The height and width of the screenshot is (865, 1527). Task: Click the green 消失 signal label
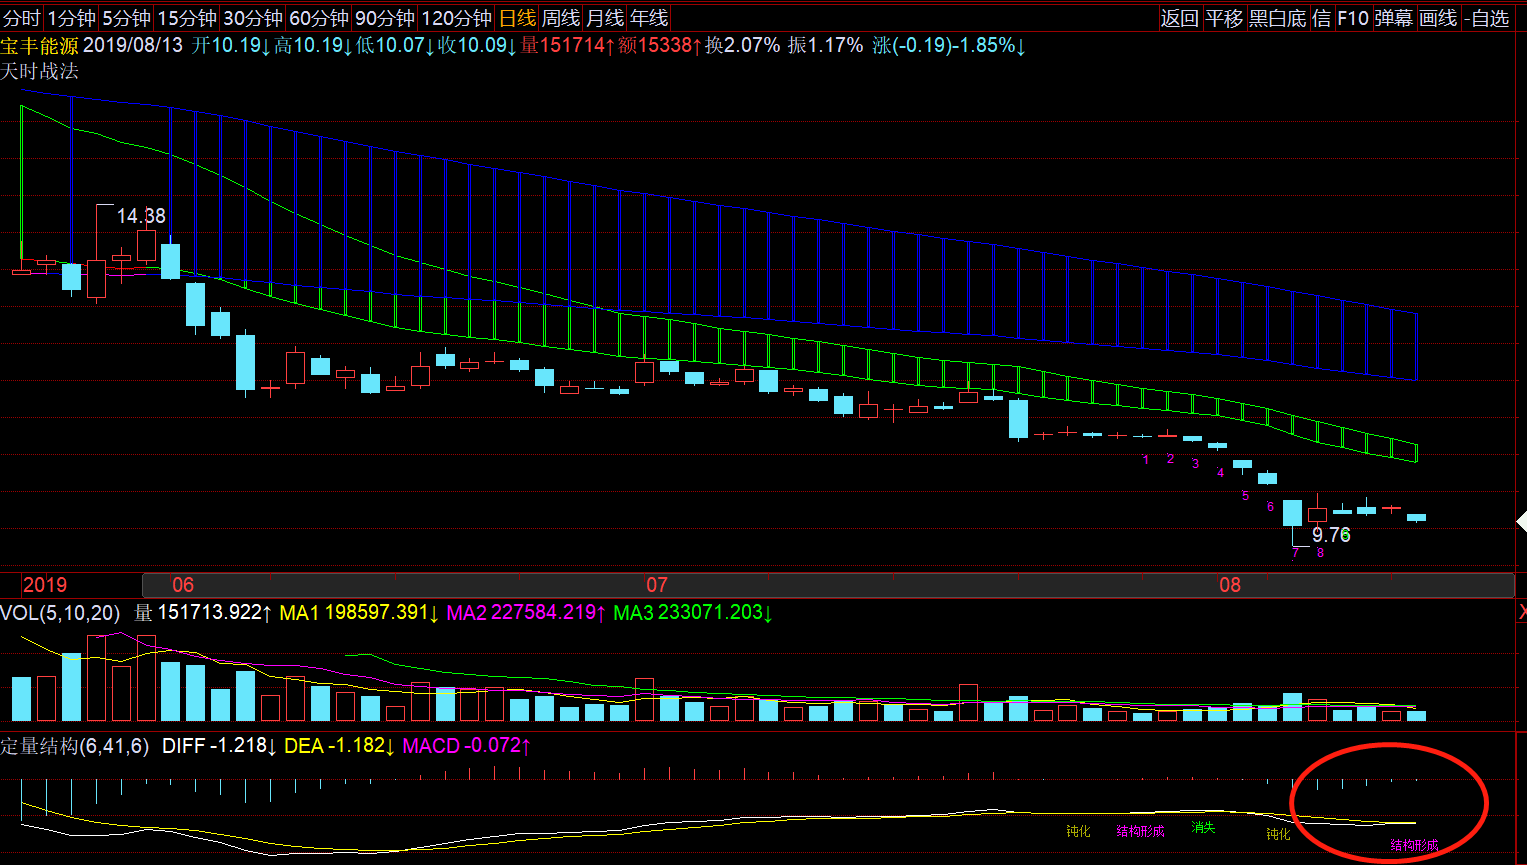tap(1203, 828)
